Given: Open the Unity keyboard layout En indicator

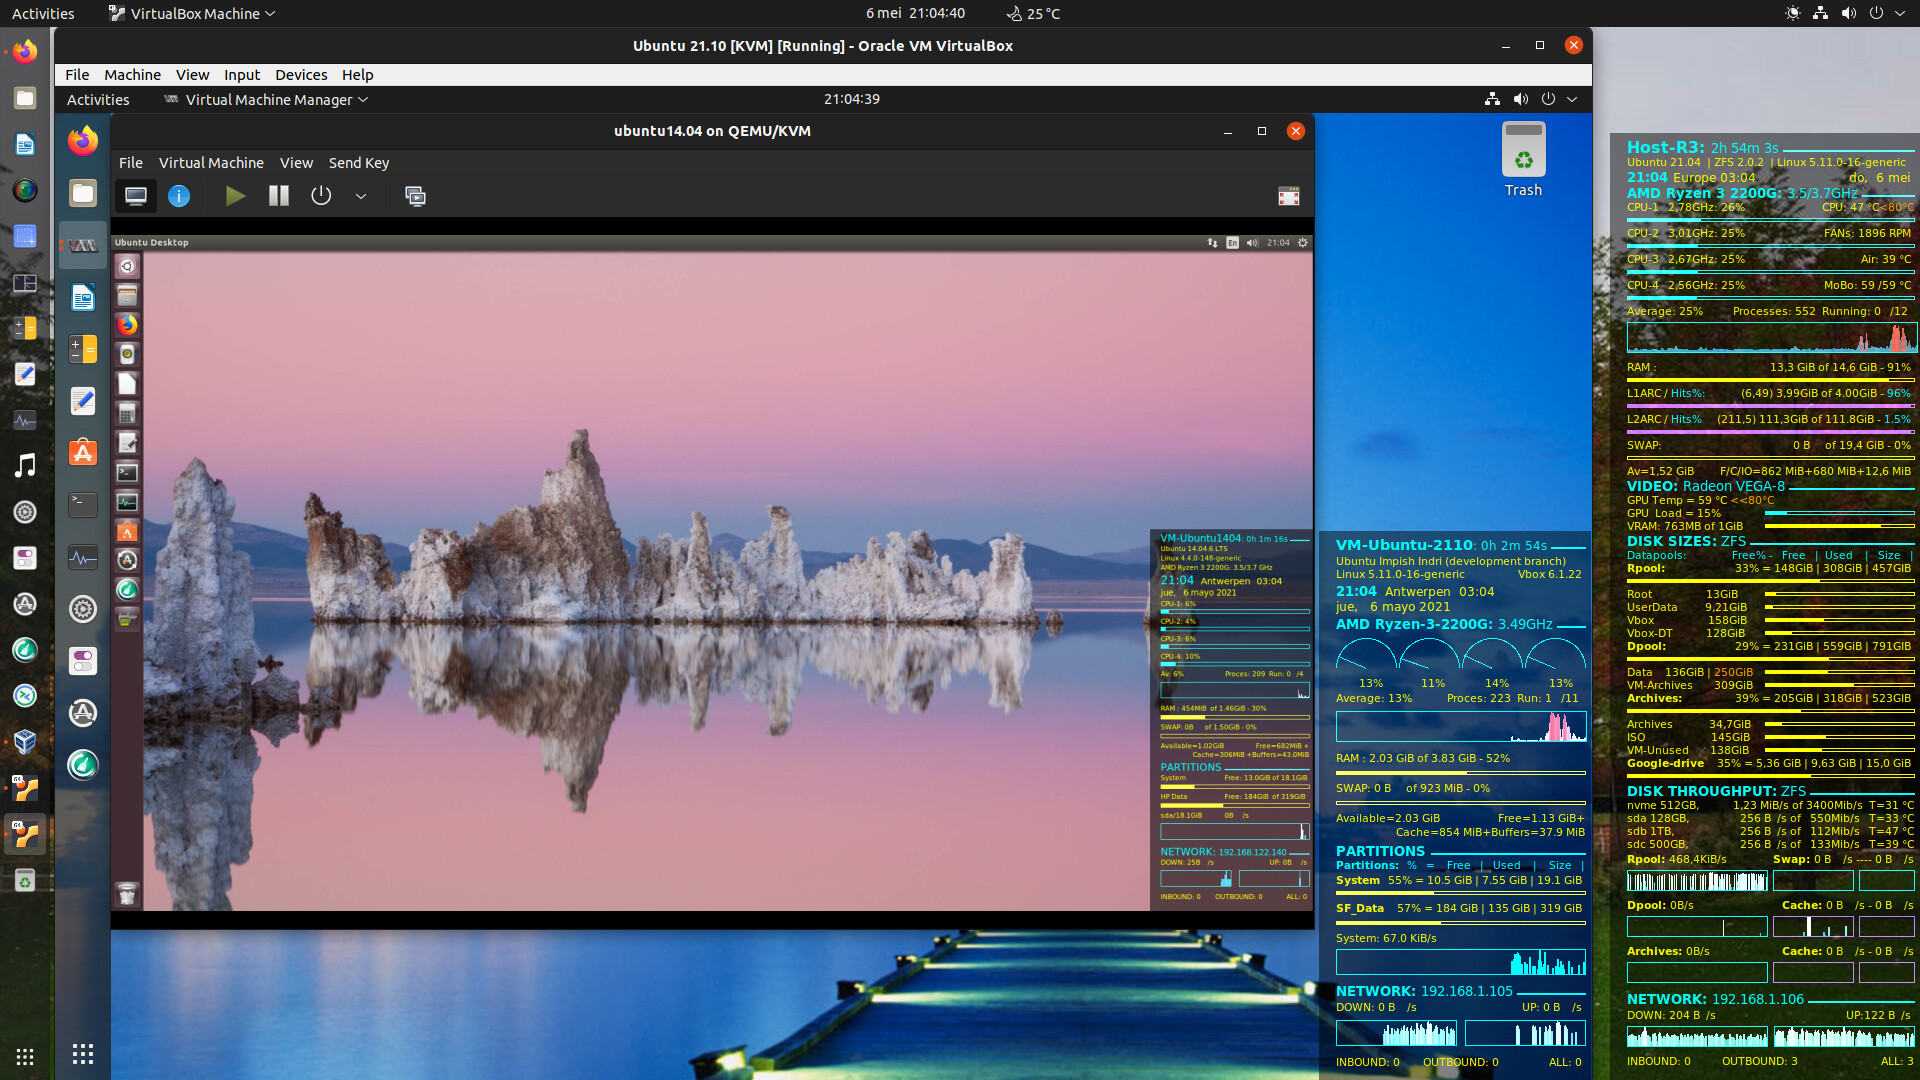Looking at the screenshot, I should [1232, 243].
